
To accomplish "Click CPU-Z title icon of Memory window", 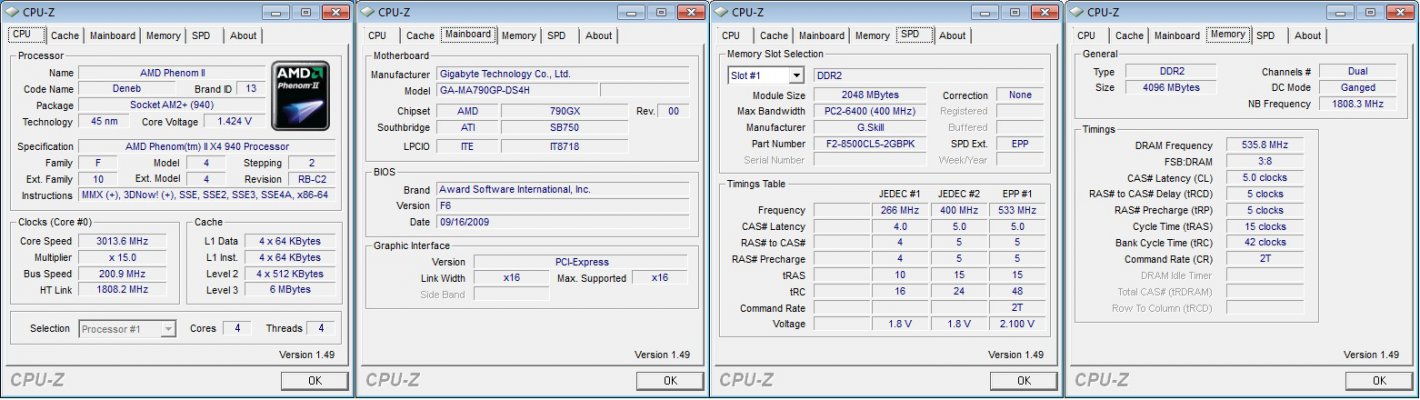I will pyautogui.click(x=1077, y=11).
